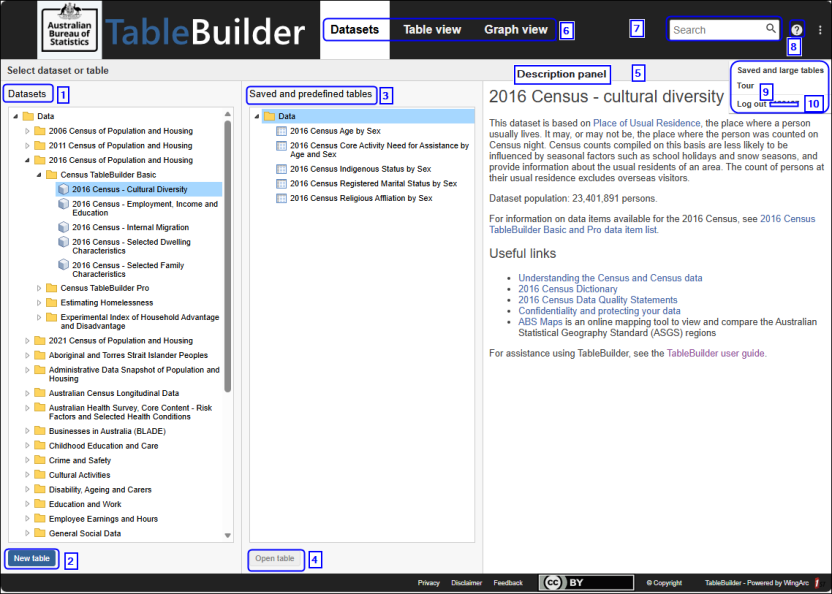Click folder icon of General Social Data
This screenshot has width=832, height=594.
[40, 533]
